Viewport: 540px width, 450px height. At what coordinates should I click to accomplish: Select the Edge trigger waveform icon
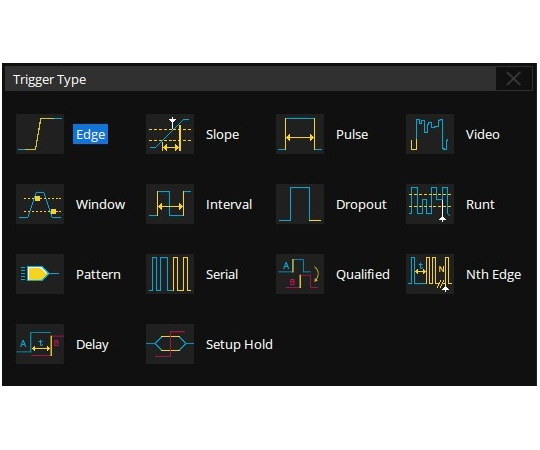coord(40,134)
